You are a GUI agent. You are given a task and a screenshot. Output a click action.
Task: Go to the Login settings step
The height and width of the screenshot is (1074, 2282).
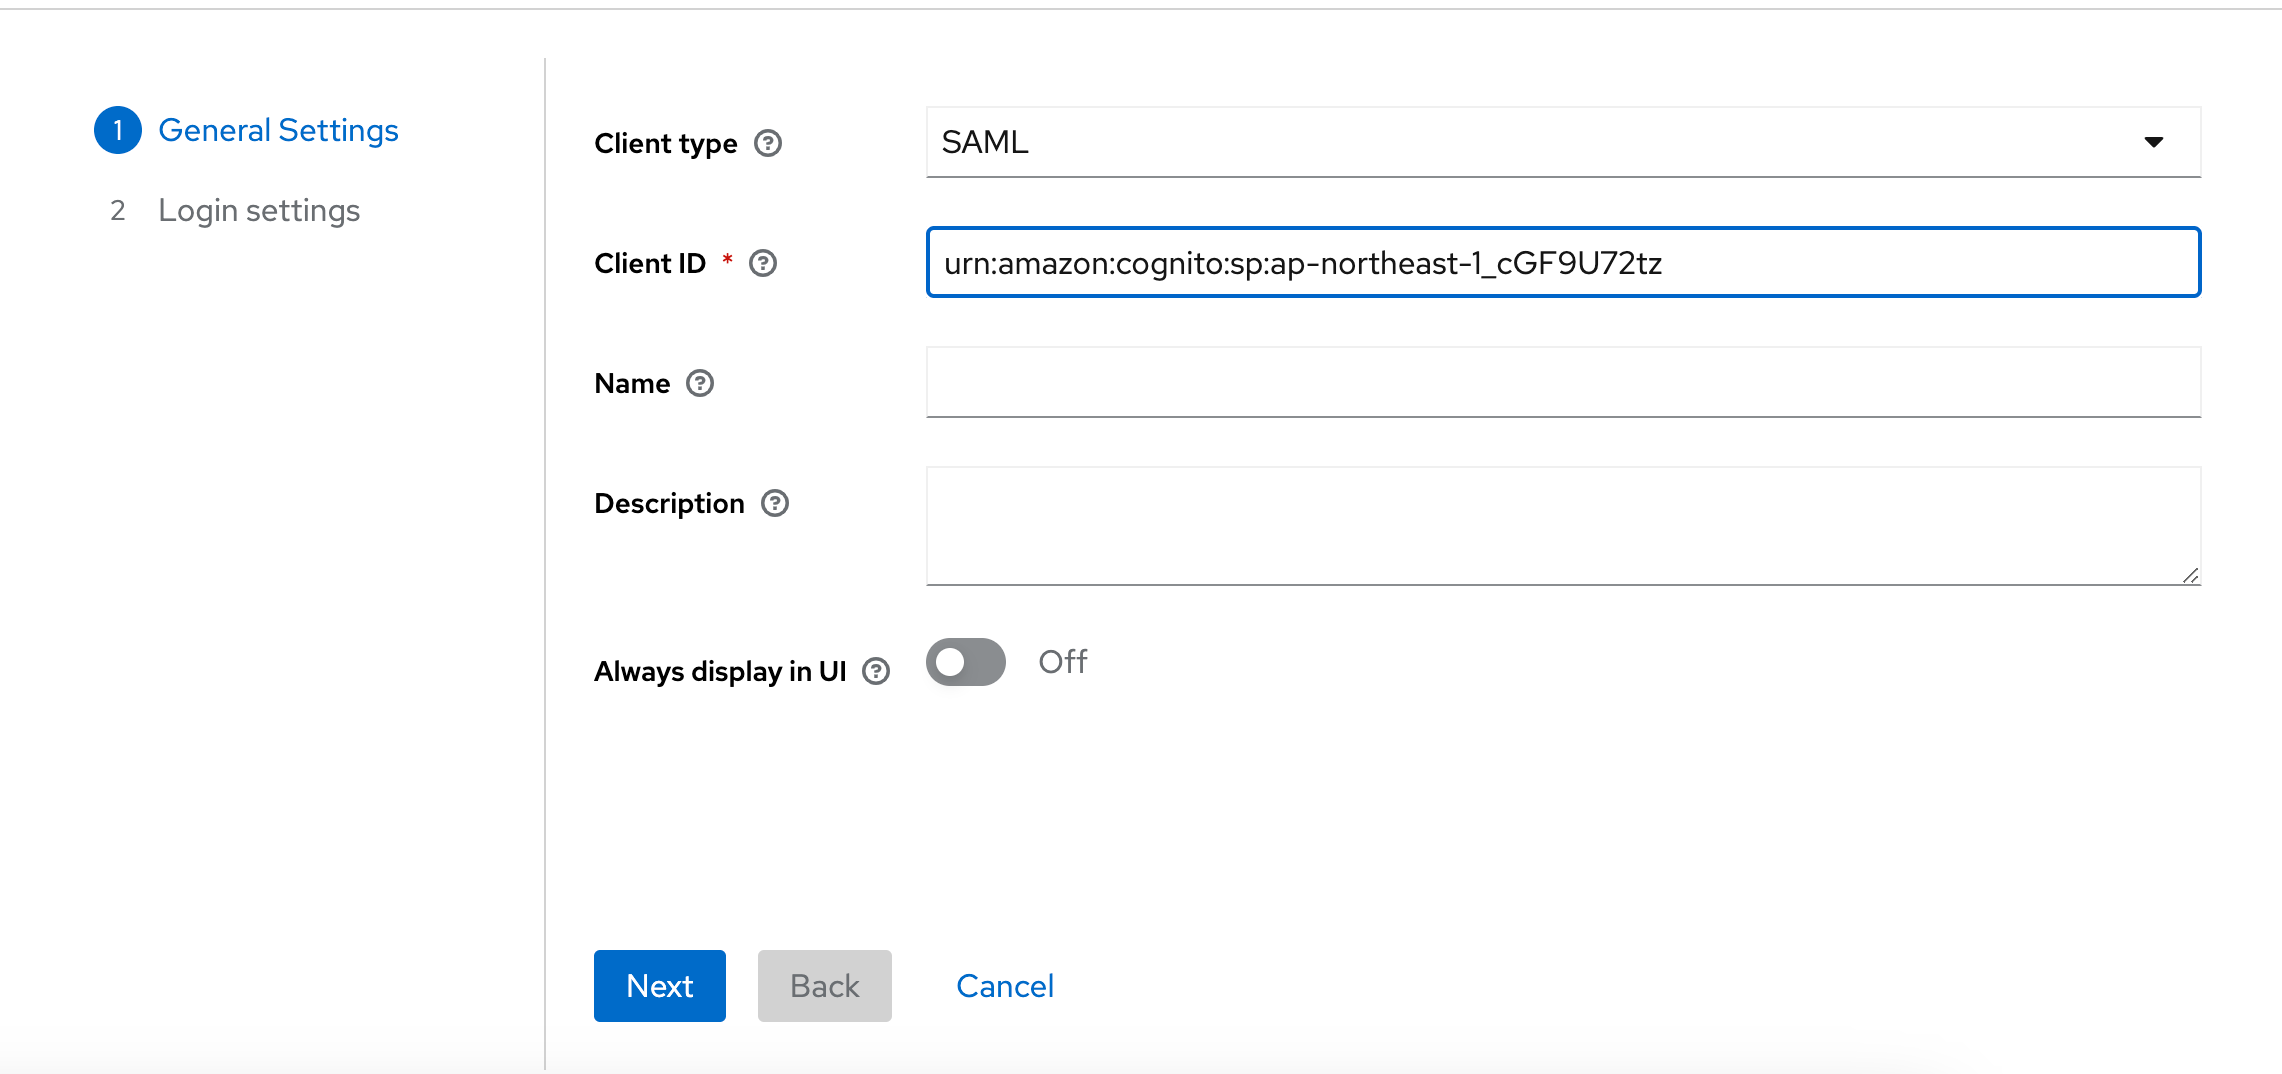point(259,209)
